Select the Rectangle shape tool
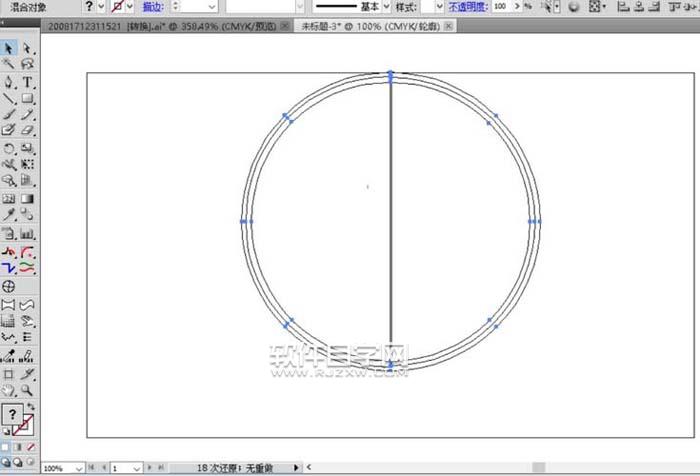 click(27, 98)
